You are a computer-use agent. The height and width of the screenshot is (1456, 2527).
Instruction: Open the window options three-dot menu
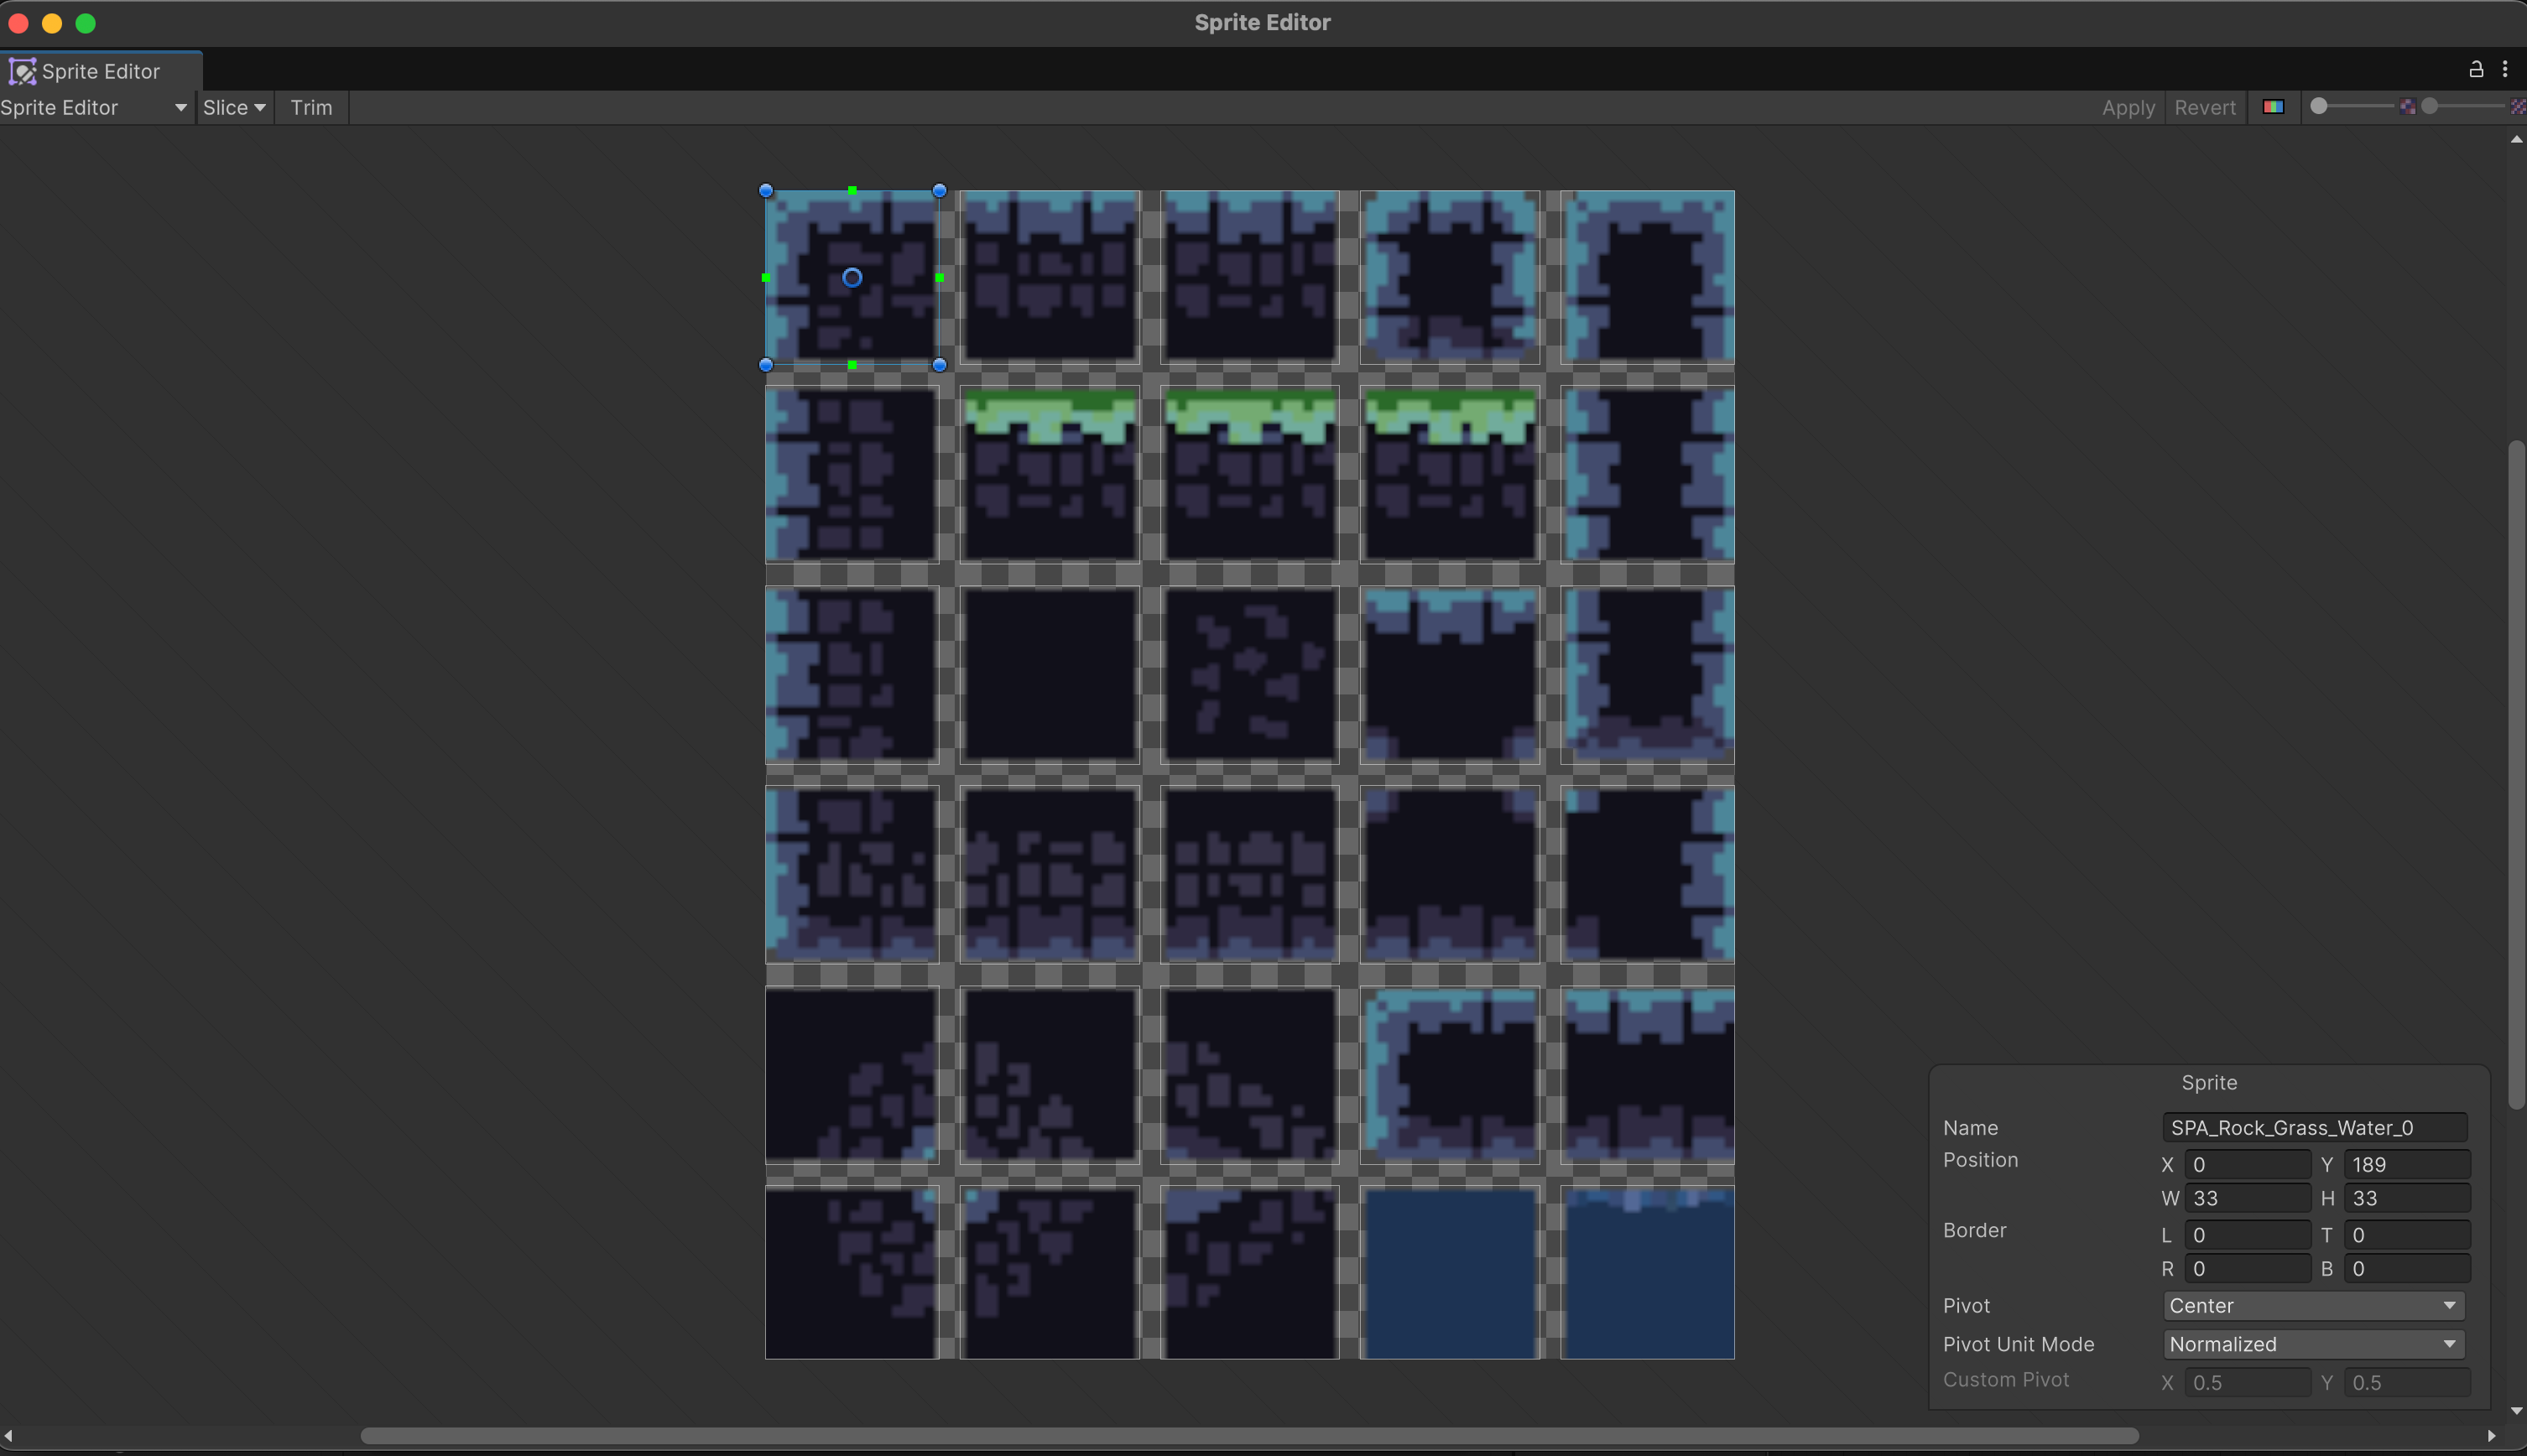pyautogui.click(x=2507, y=69)
